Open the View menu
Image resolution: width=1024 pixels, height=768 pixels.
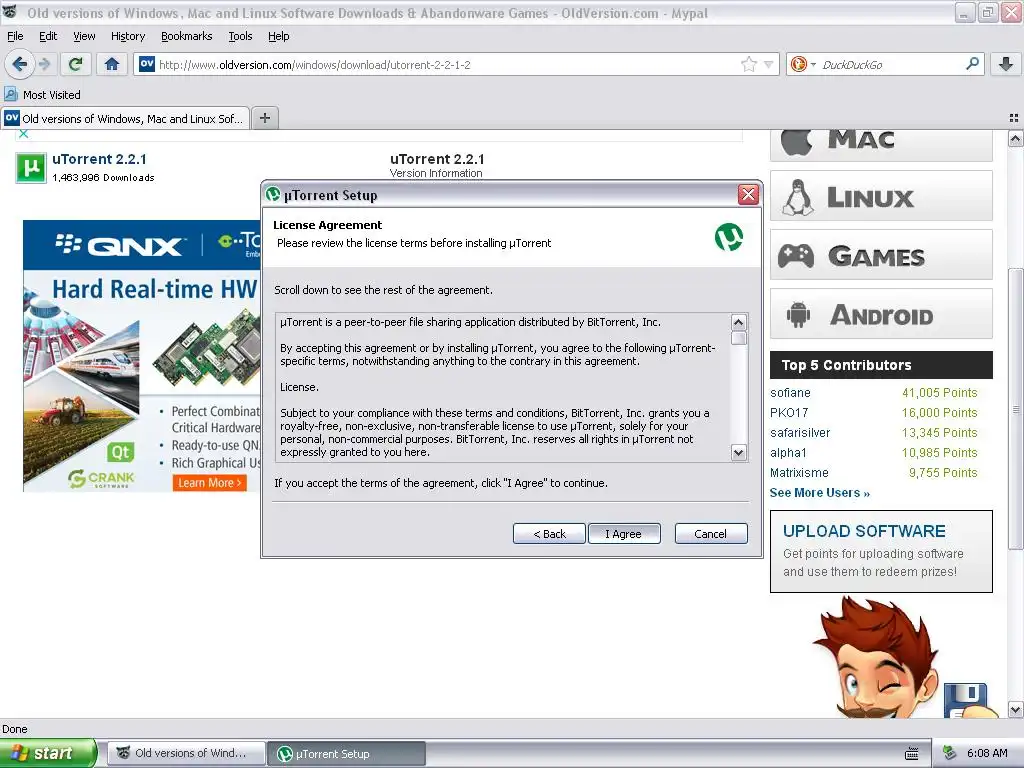pyautogui.click(x=84, y=36)
